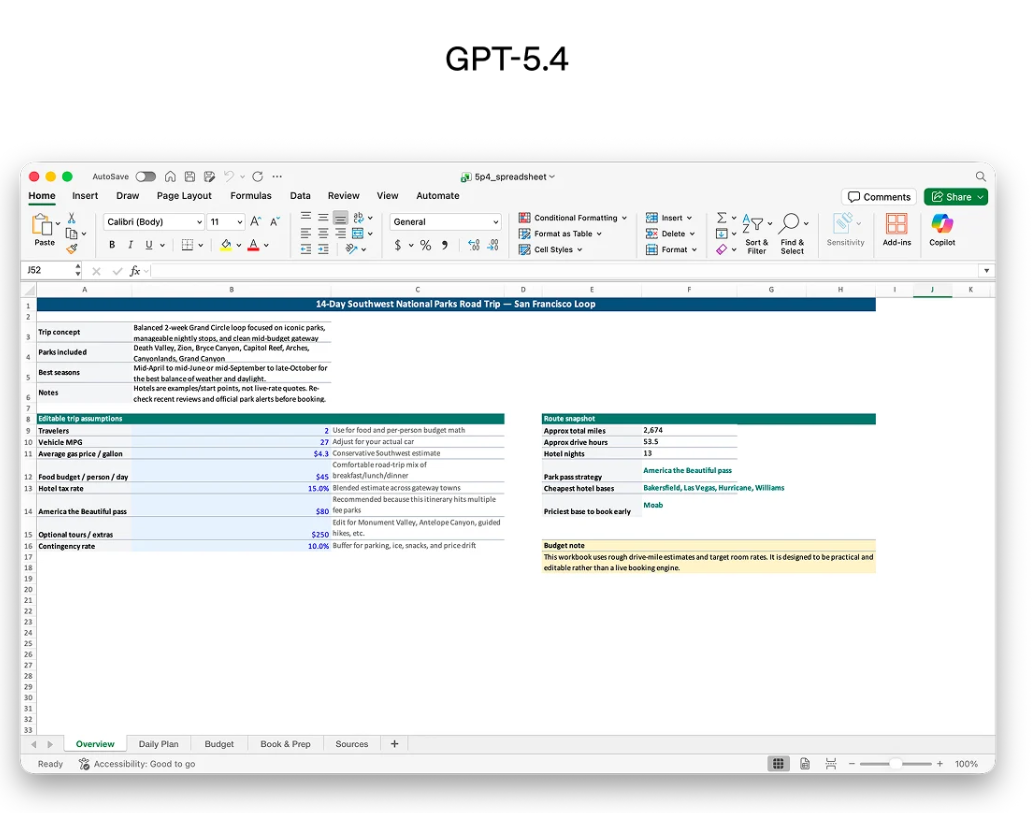The image size is (1033, 813).
Task: Toggle the AutoSave switch
Action: (x=146, y=176)
